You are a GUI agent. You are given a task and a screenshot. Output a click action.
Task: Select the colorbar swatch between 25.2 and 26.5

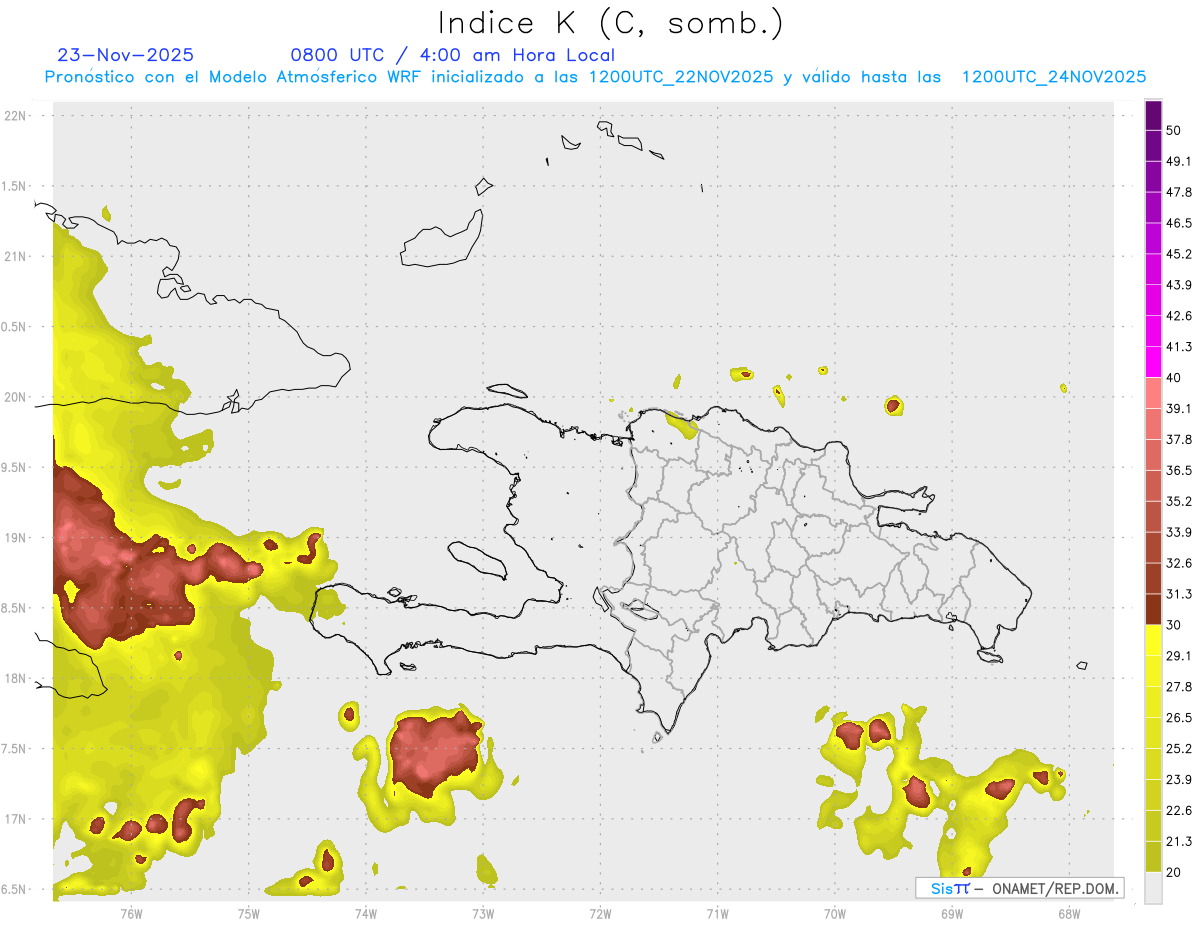point(1153,733)
